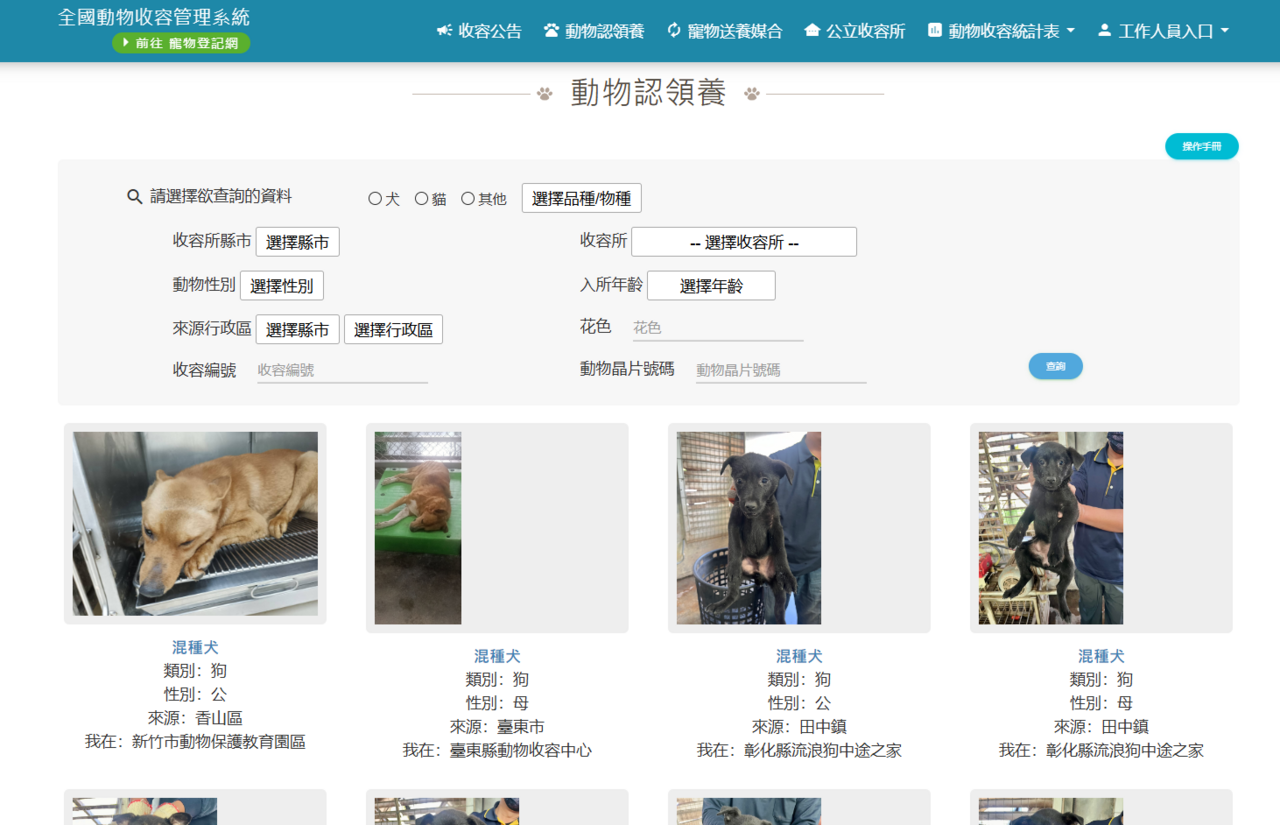Click the person icon beside 工作人員入口
This screenshot has width=1280, height=825.
pos(1104,31)
